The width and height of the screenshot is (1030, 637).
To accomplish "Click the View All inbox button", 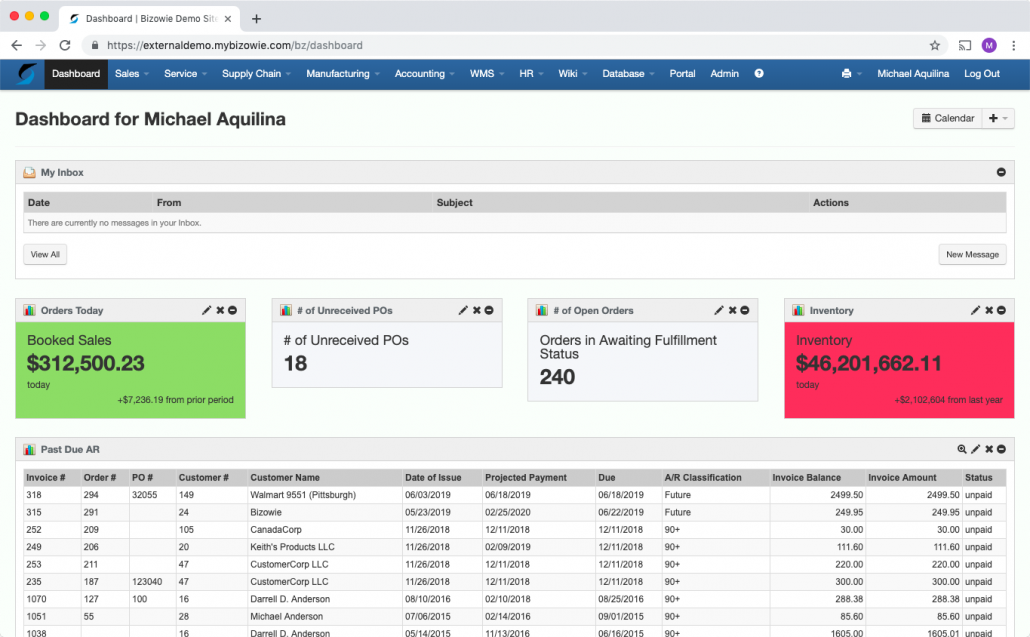I will tap(45, 255).
